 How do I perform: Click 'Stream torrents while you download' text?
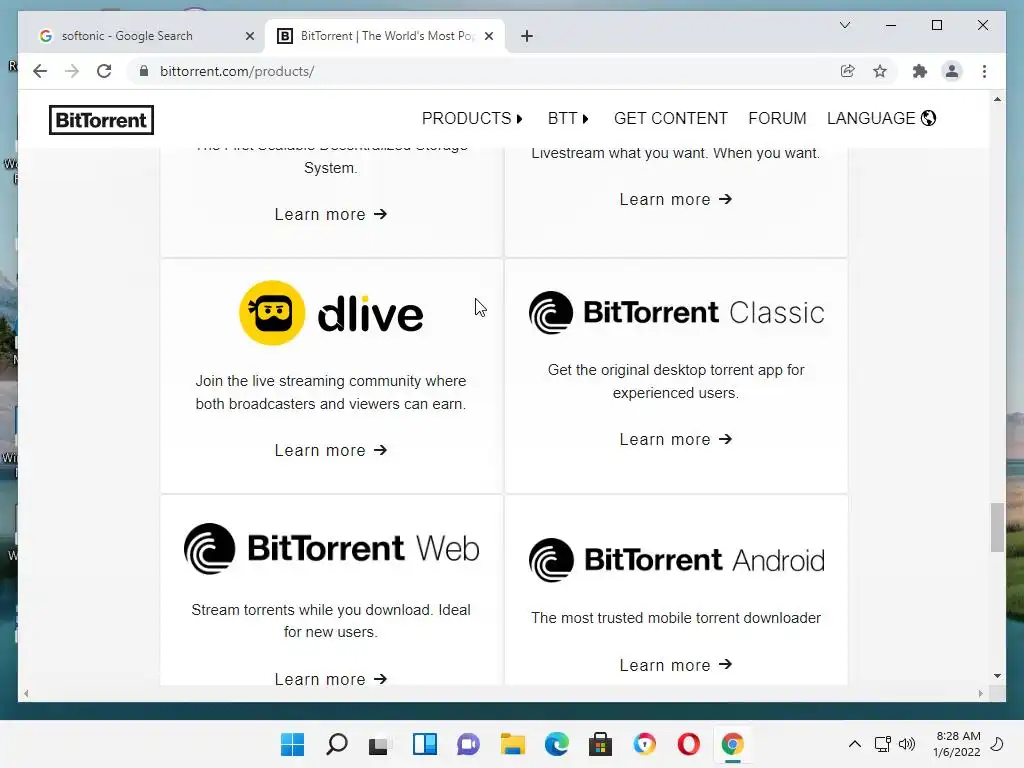[x=330, y=620]
